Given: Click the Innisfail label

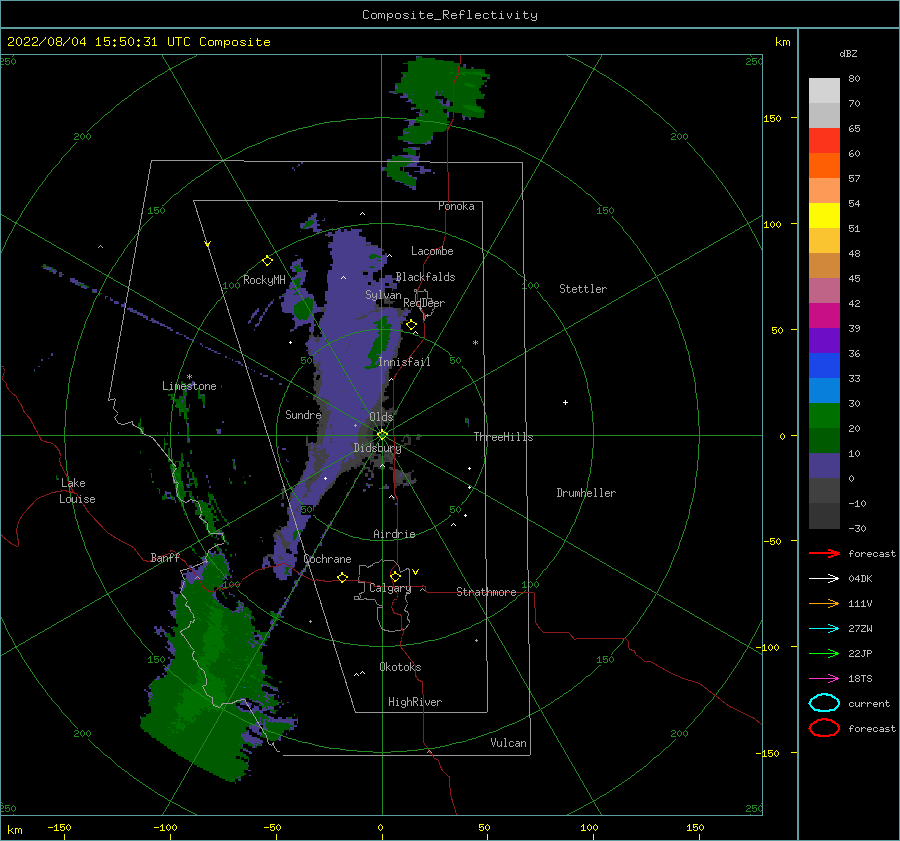Looking at the screenshot, I should coord(404,362).
